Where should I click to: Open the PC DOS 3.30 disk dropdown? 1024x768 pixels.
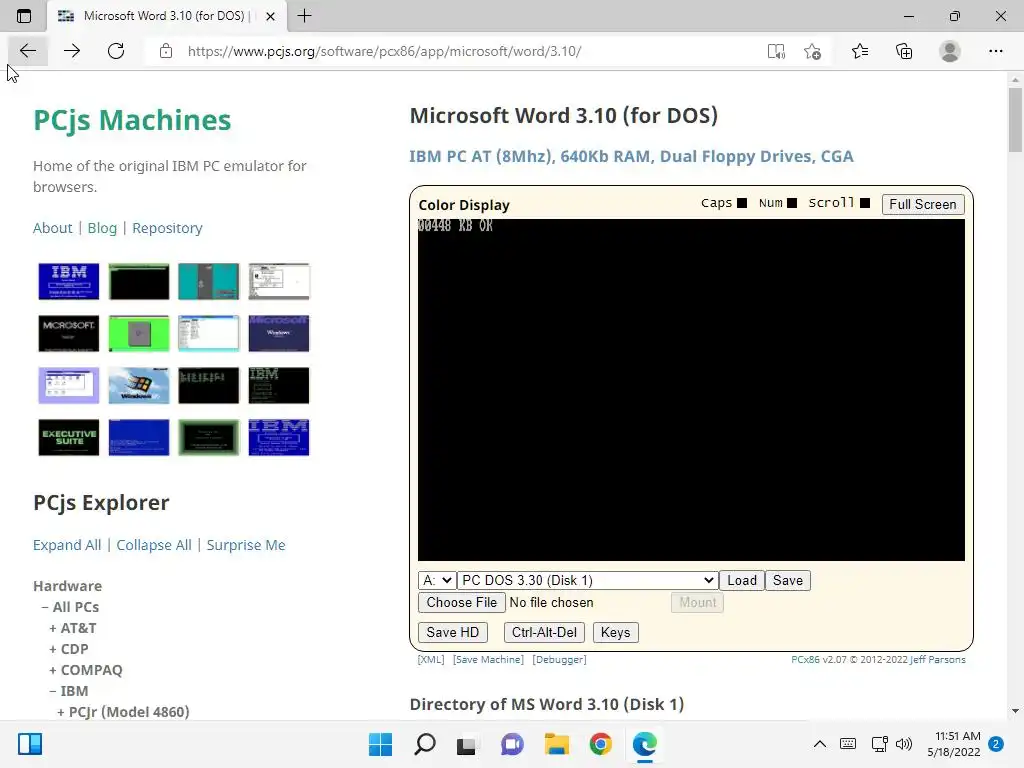pos(587,581)
